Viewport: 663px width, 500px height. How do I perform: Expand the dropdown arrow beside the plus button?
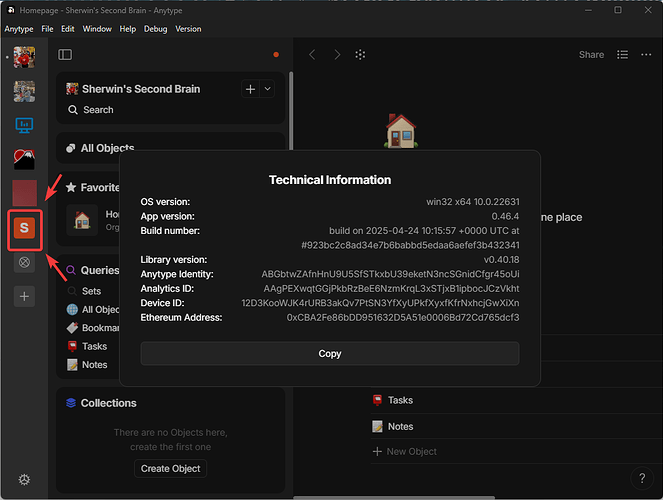[267, 89]
